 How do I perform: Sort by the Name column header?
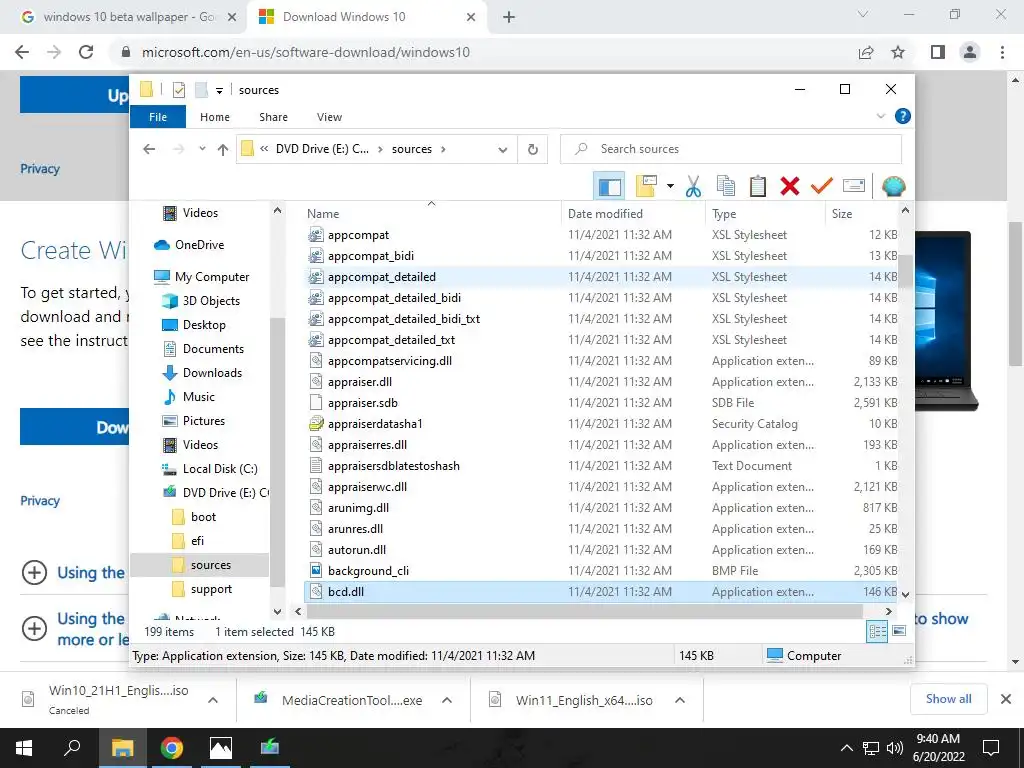point(431,214)
